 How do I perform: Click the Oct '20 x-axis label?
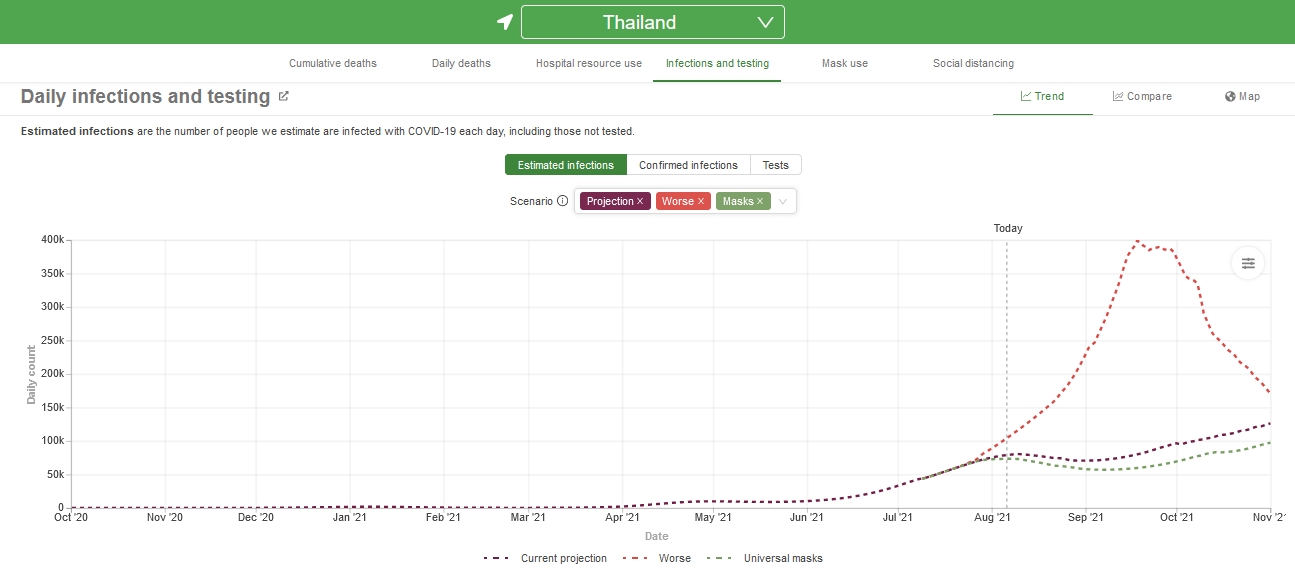pyautogui.click(x=72, y=517)
